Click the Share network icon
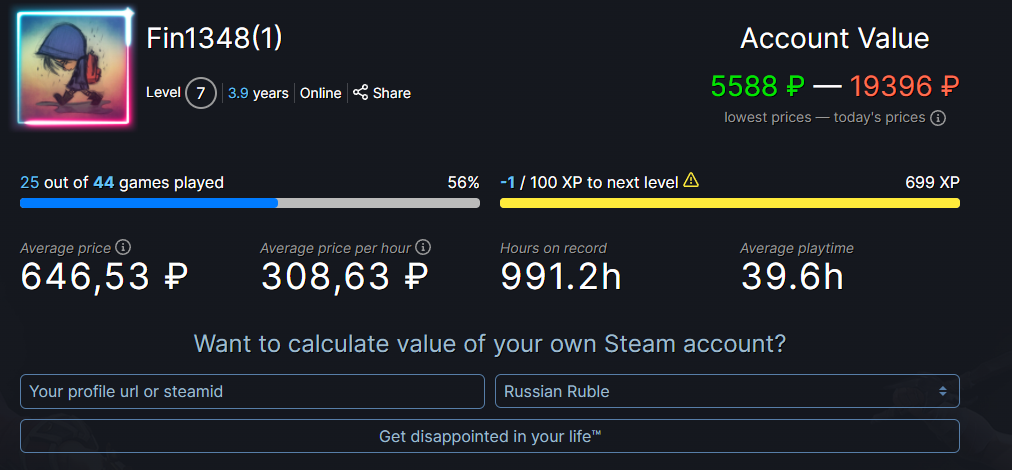Image resolution: width=1012 pixels, height=470 pixels. 360,93
